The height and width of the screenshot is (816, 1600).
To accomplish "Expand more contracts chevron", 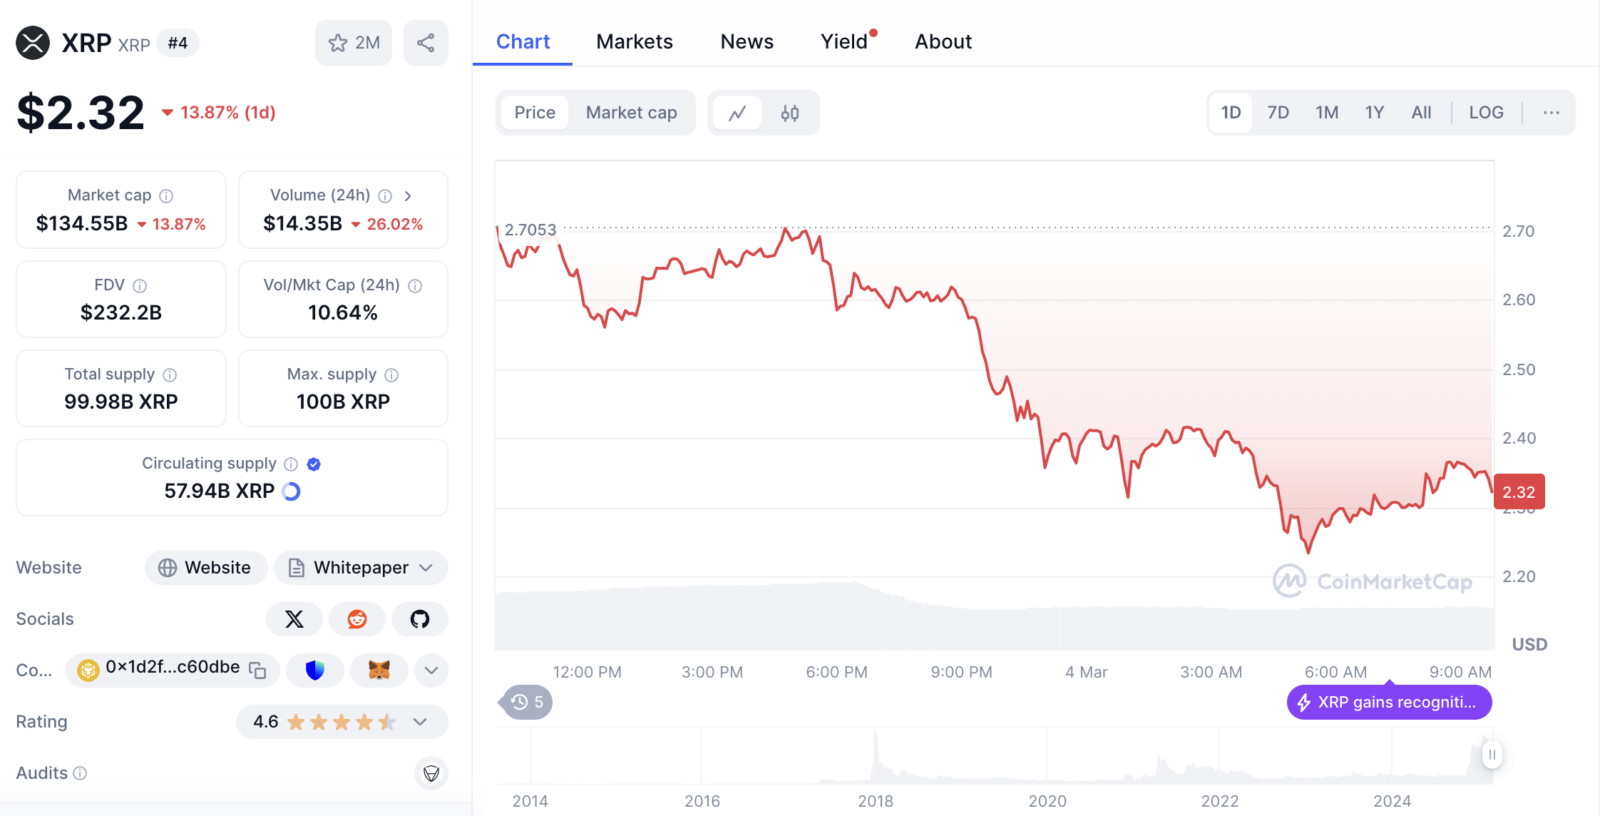I will (431, 670).
